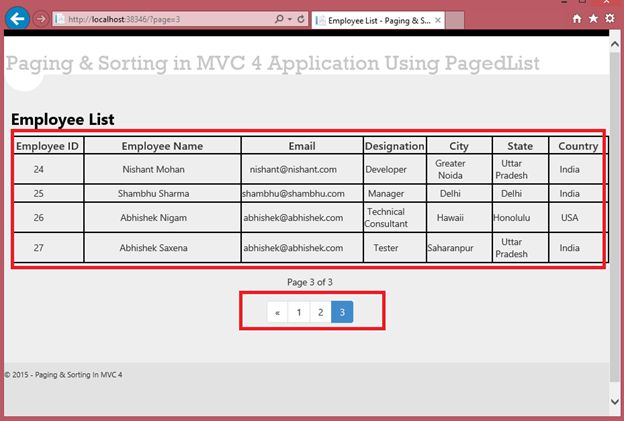Open the address bar dropdown arrow
The width and height of the screenshot is (624, 421).
[x=290, y=19]
